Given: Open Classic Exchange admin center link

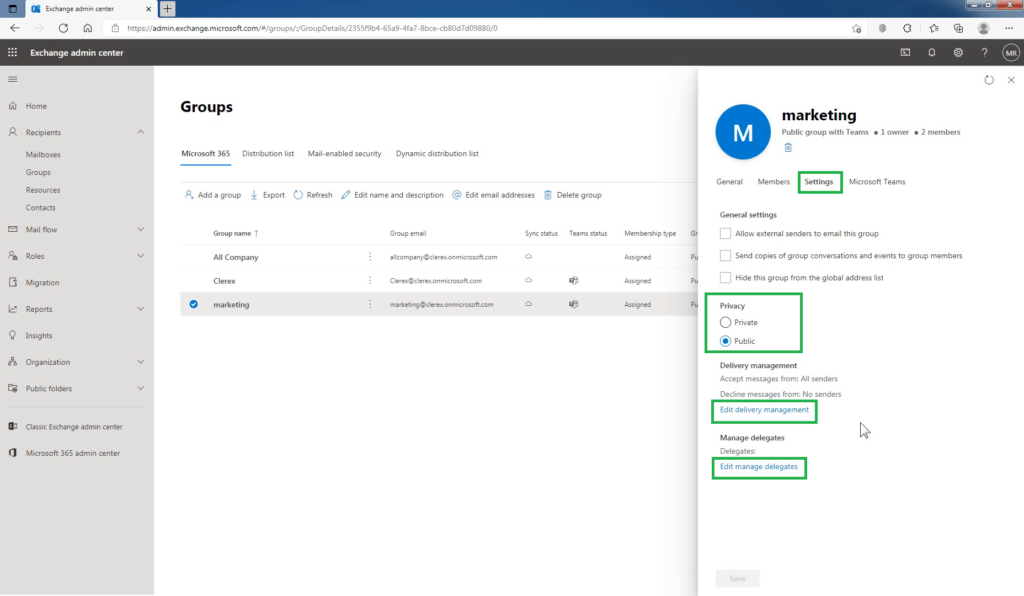Looking at the screenshot, I should tap(74, 426).
